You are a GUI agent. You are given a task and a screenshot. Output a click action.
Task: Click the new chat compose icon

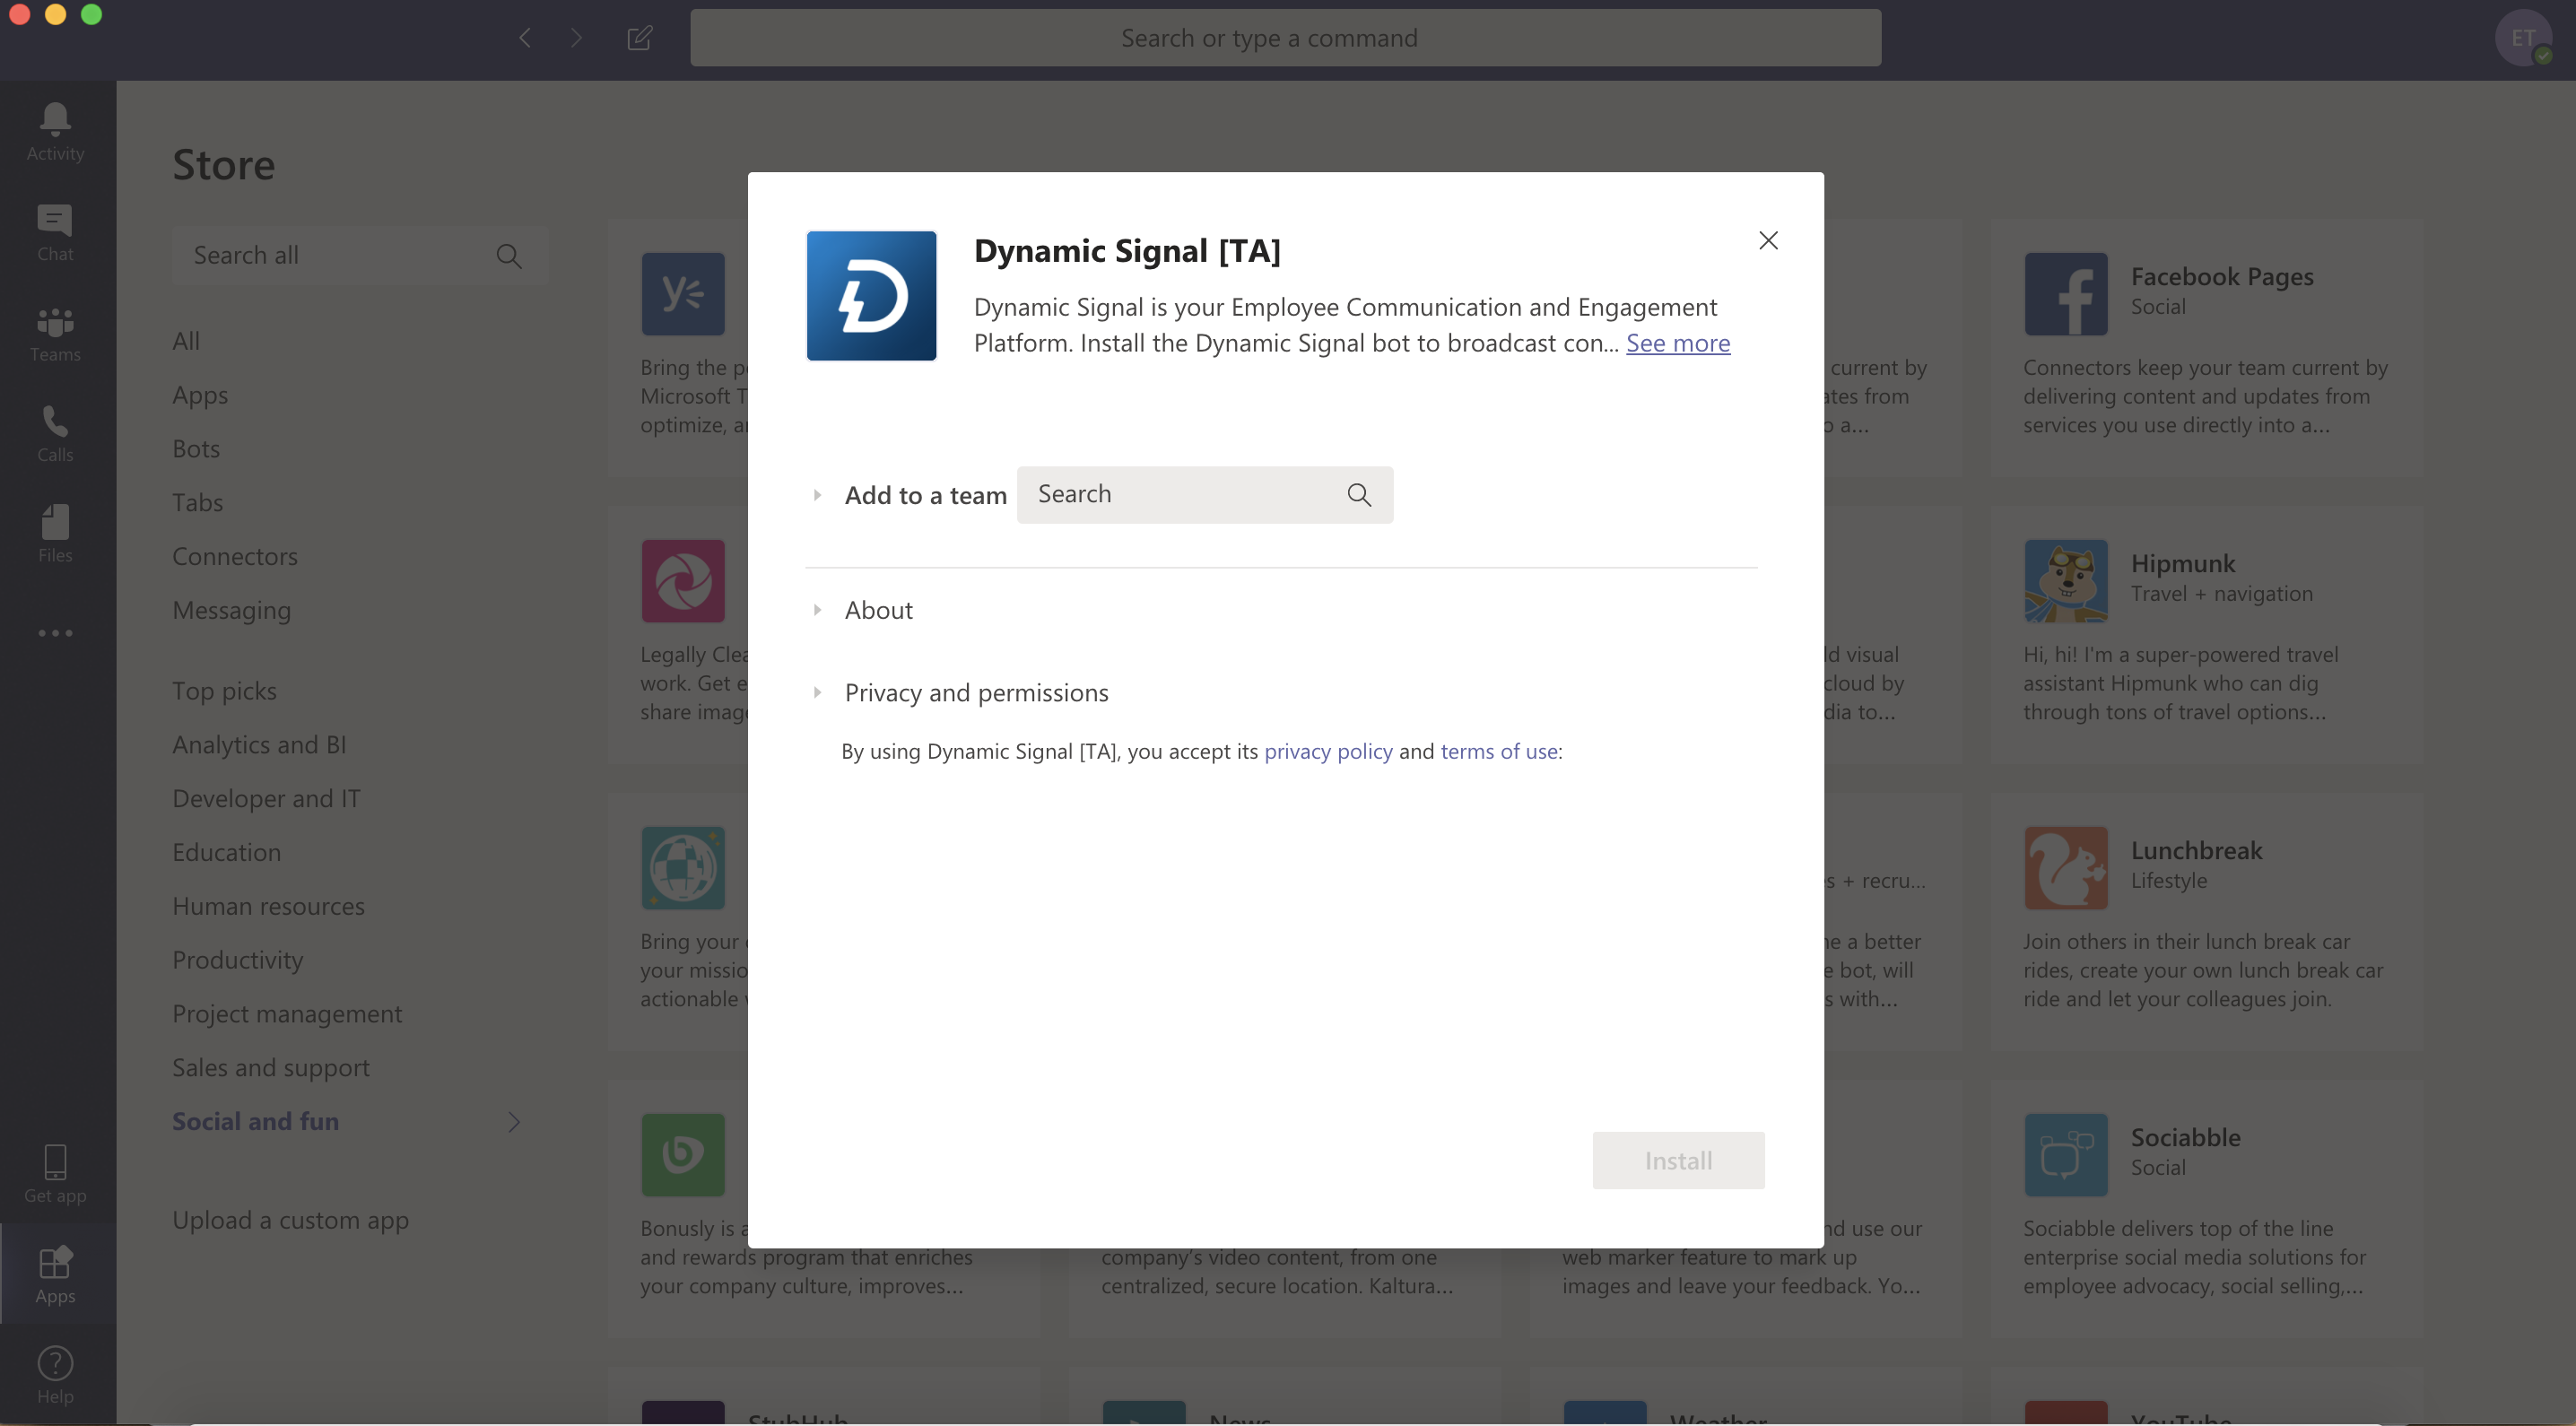point(640,38)
